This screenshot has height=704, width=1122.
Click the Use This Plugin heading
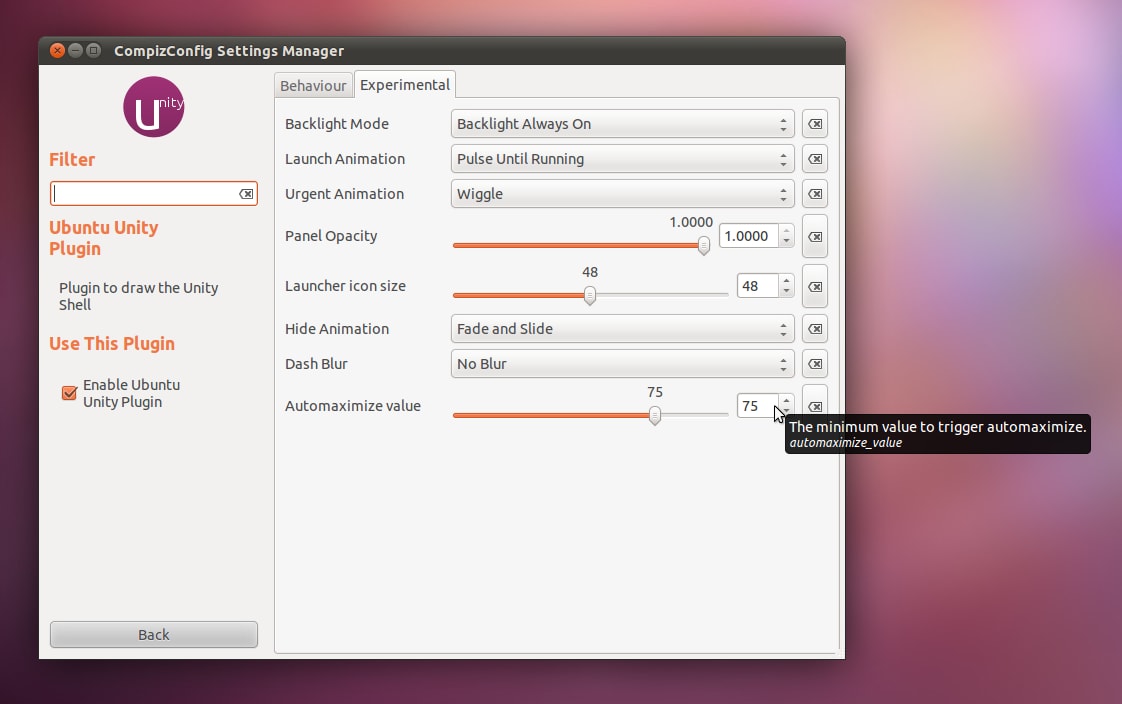112,344
